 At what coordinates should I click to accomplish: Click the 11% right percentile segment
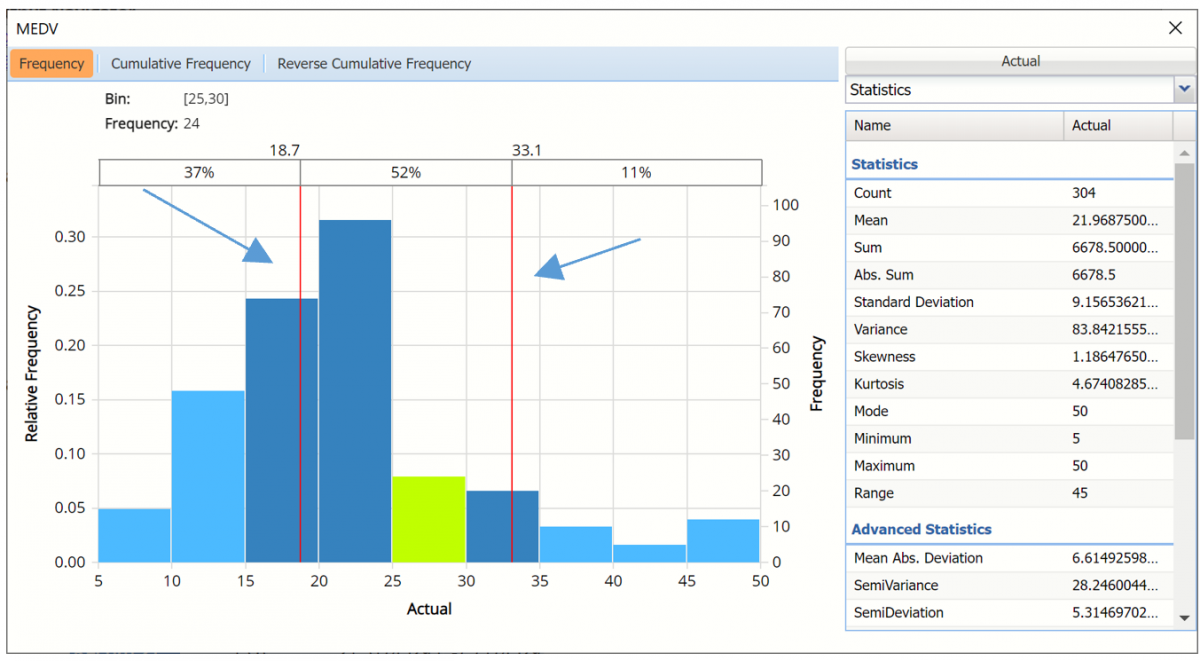635,173
